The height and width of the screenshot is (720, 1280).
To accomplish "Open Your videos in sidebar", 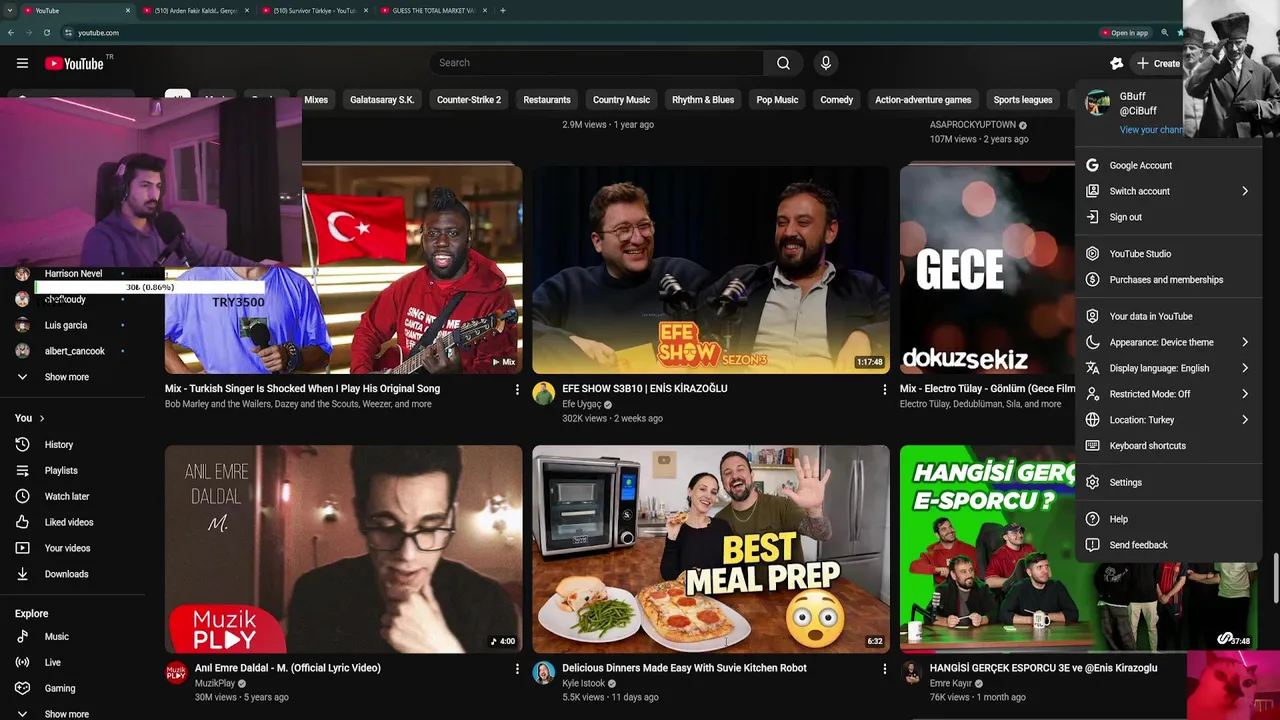I will (67, 549).
